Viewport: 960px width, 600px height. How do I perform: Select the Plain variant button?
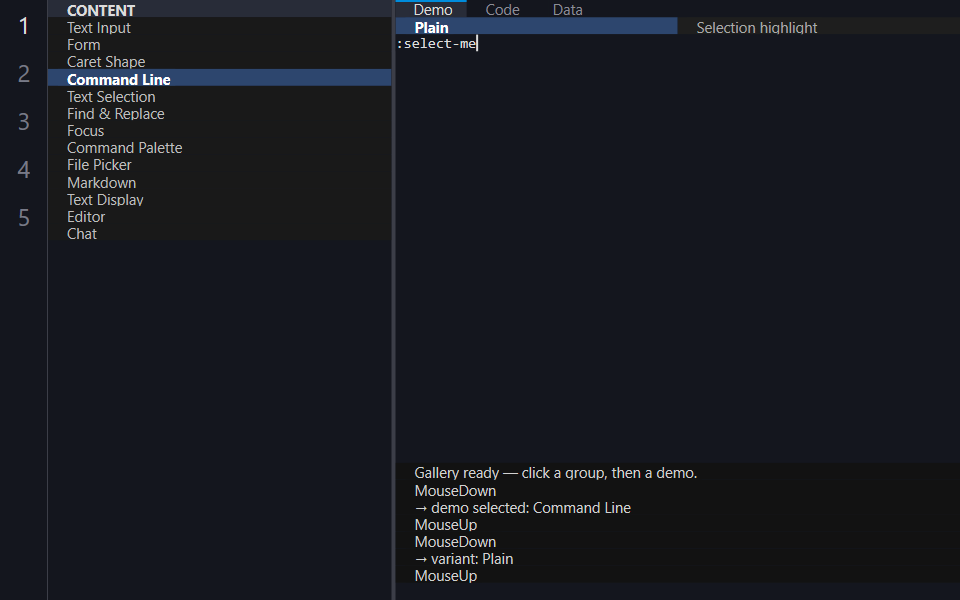point(536,27)
